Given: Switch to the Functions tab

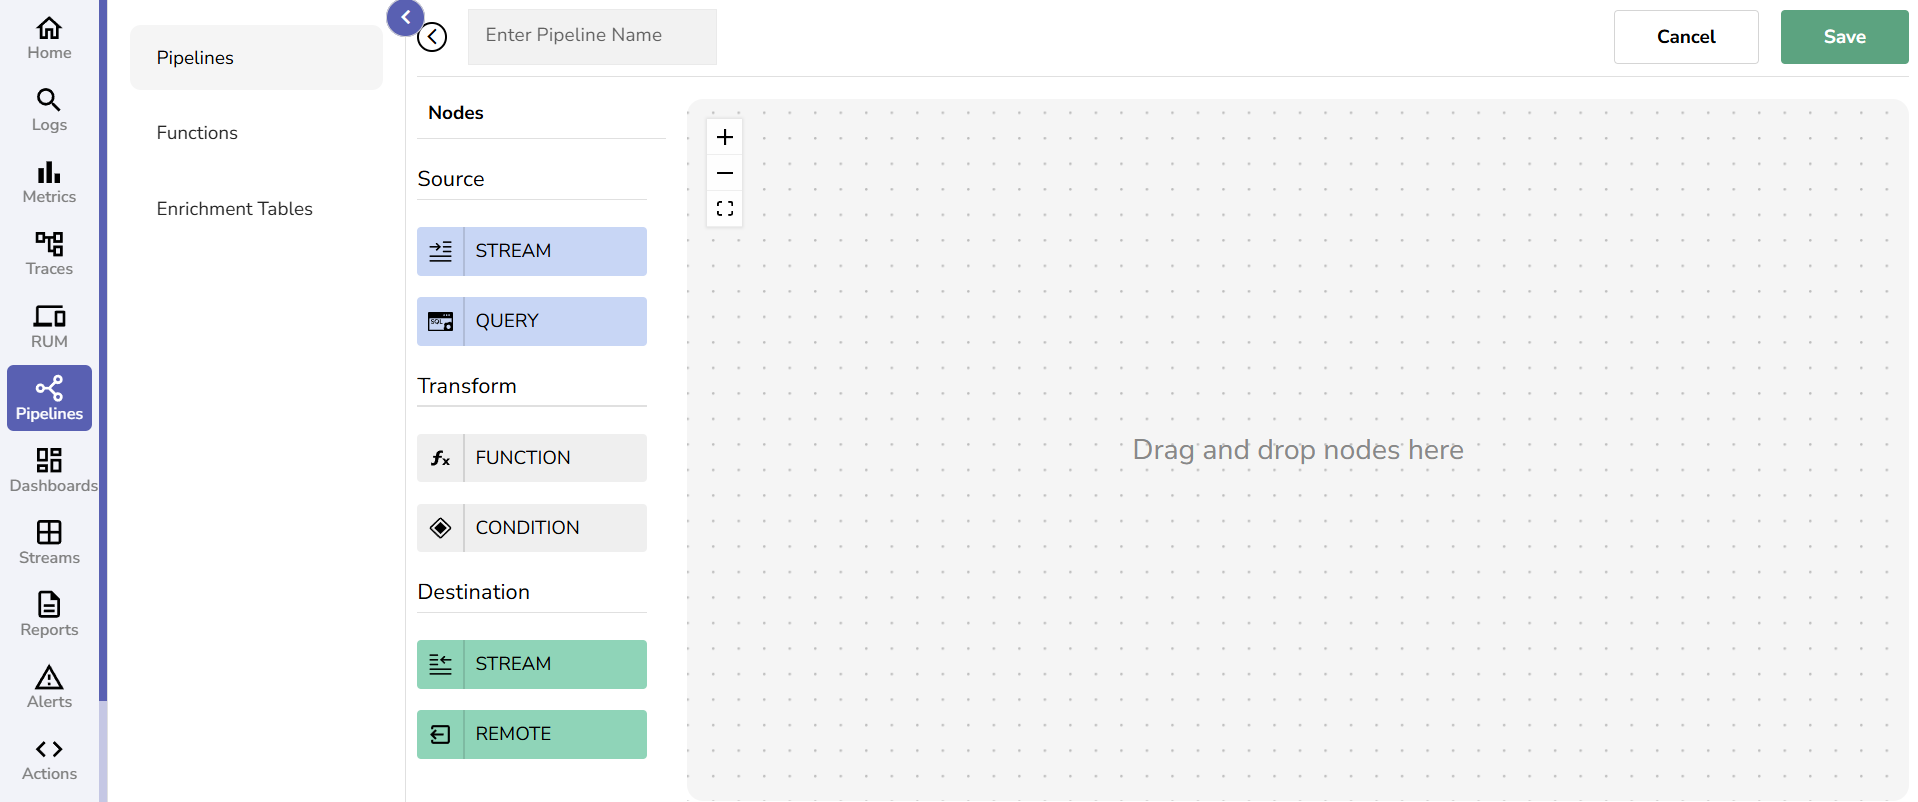Looking at the screenshot, I should click(197, 132).
